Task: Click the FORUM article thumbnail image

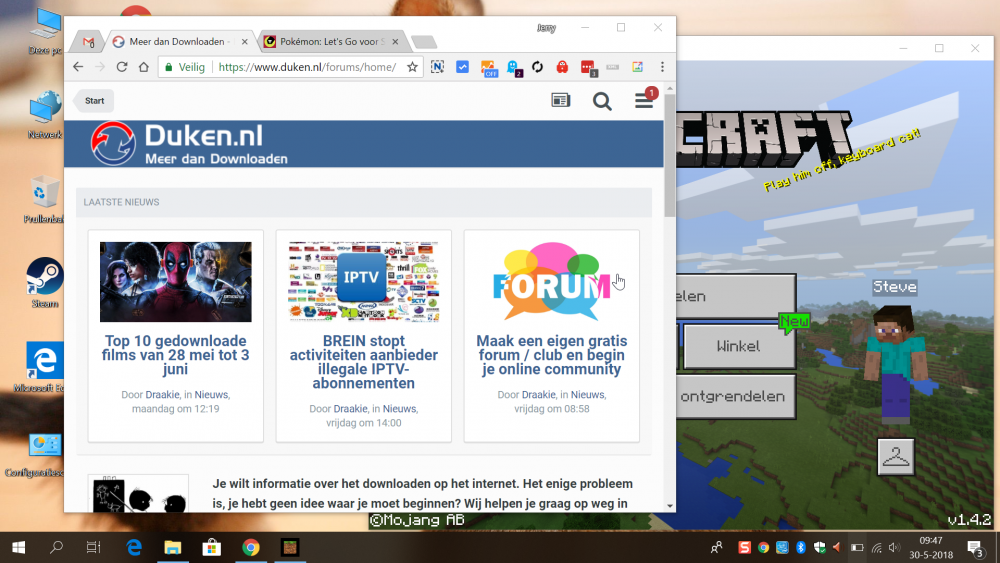Action: [551, 281]
